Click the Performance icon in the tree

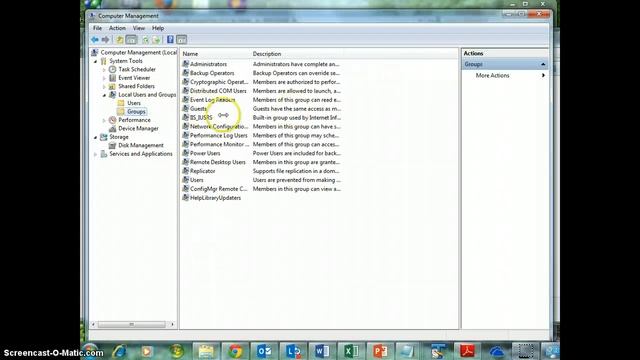113,120
